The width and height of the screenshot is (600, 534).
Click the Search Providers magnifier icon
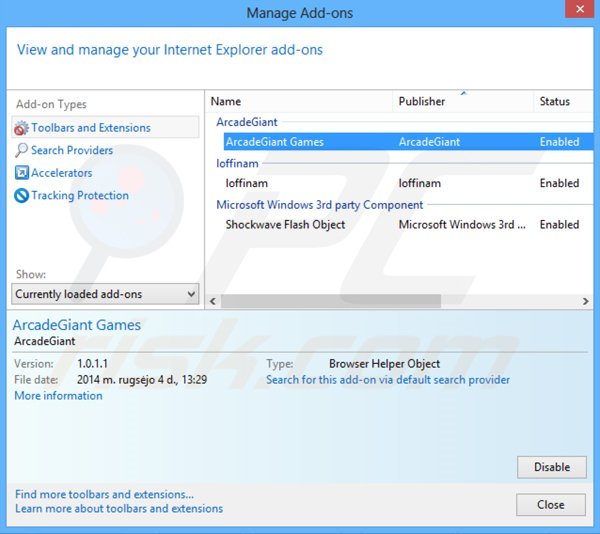[21, 150]
